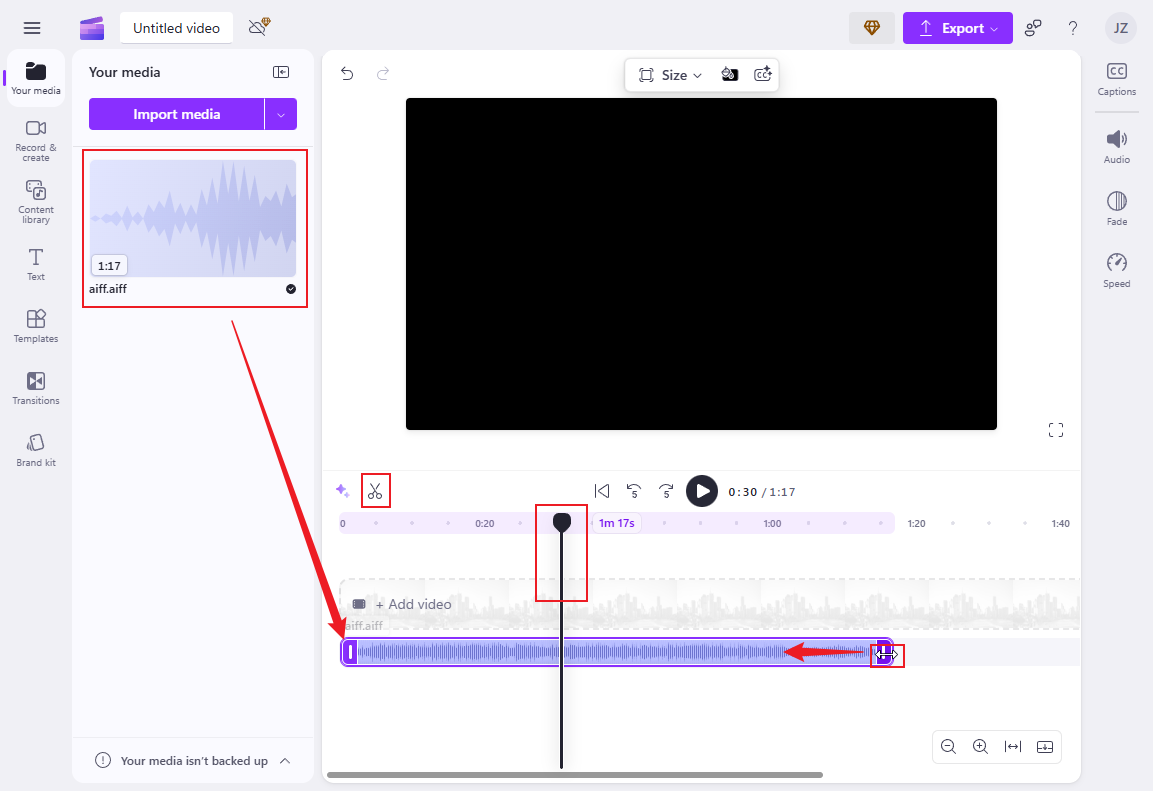Click the 0:30 current time display

tap(743, 493)
